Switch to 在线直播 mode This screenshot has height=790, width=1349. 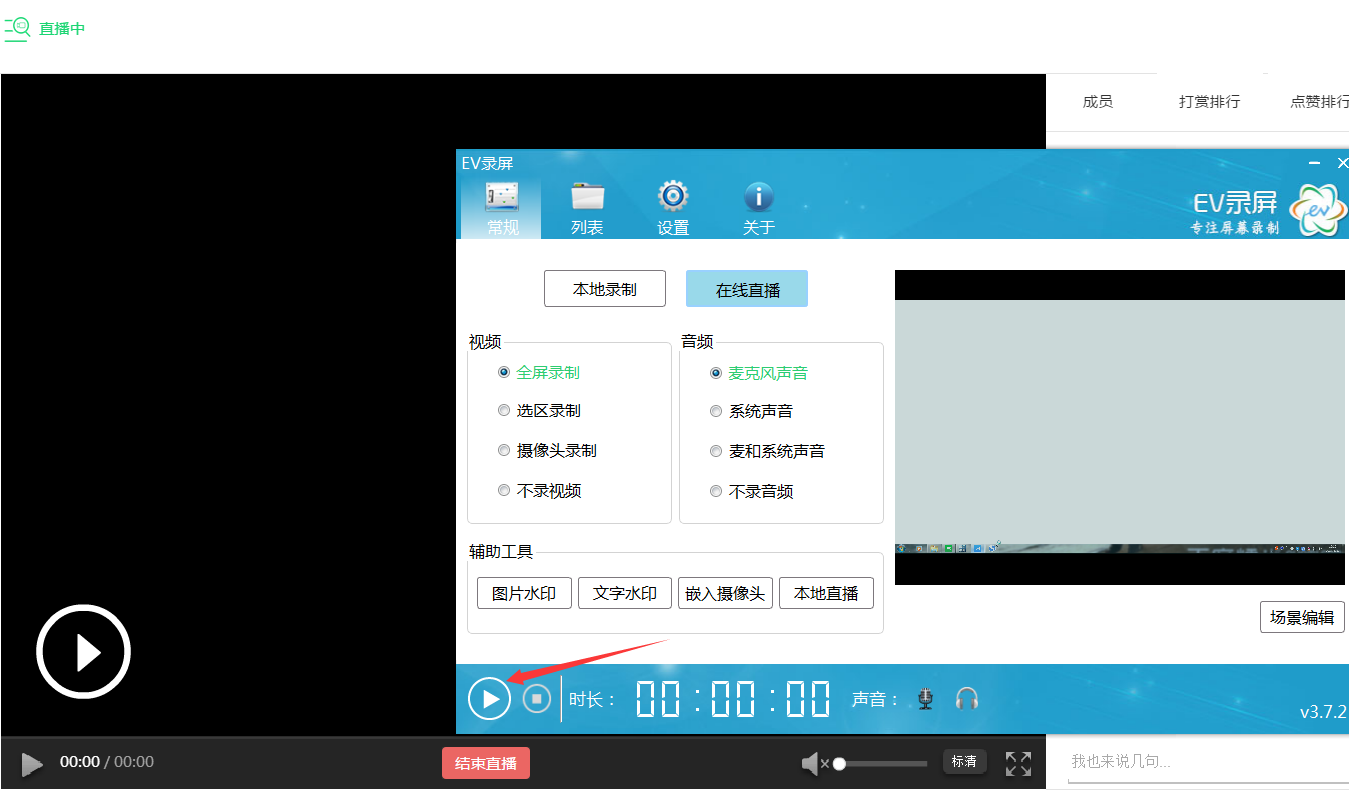pyautogui.click(x=747, y=289)
